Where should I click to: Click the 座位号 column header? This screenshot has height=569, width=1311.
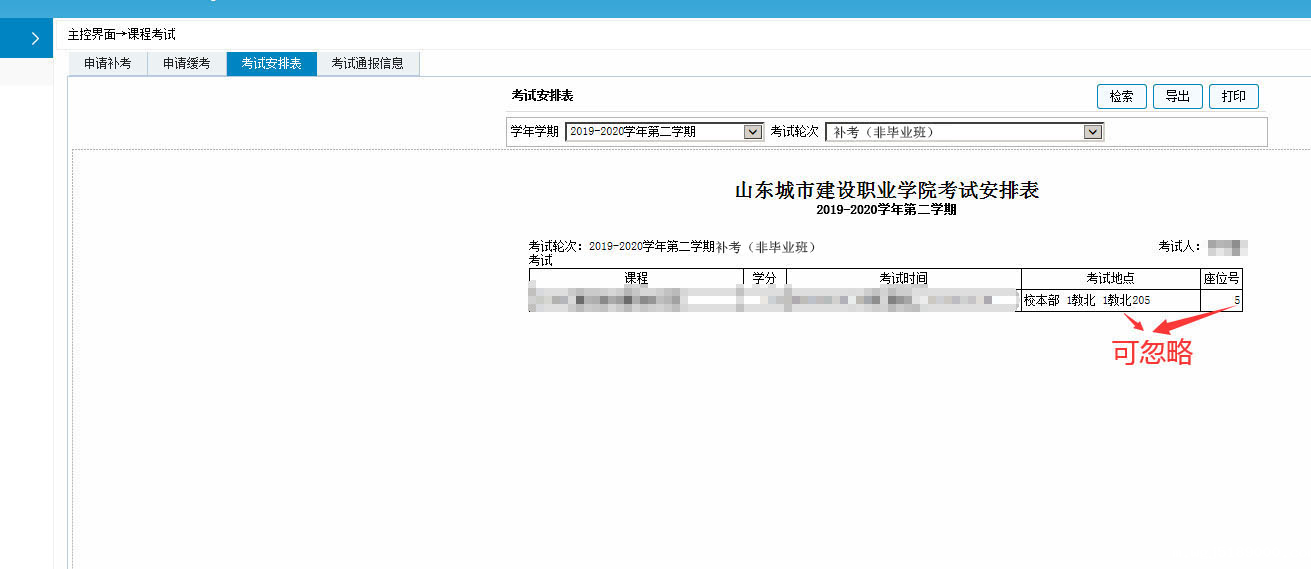[x=1221, y=278]
